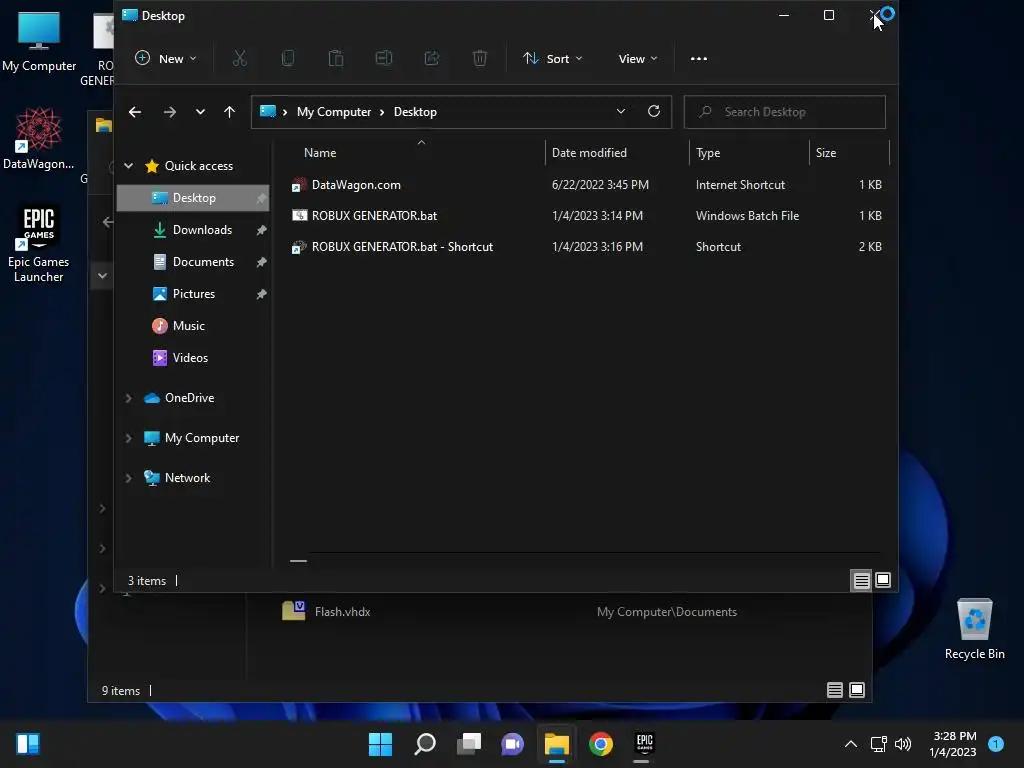Show hidden system tray icons chevron

pos(851,744)
